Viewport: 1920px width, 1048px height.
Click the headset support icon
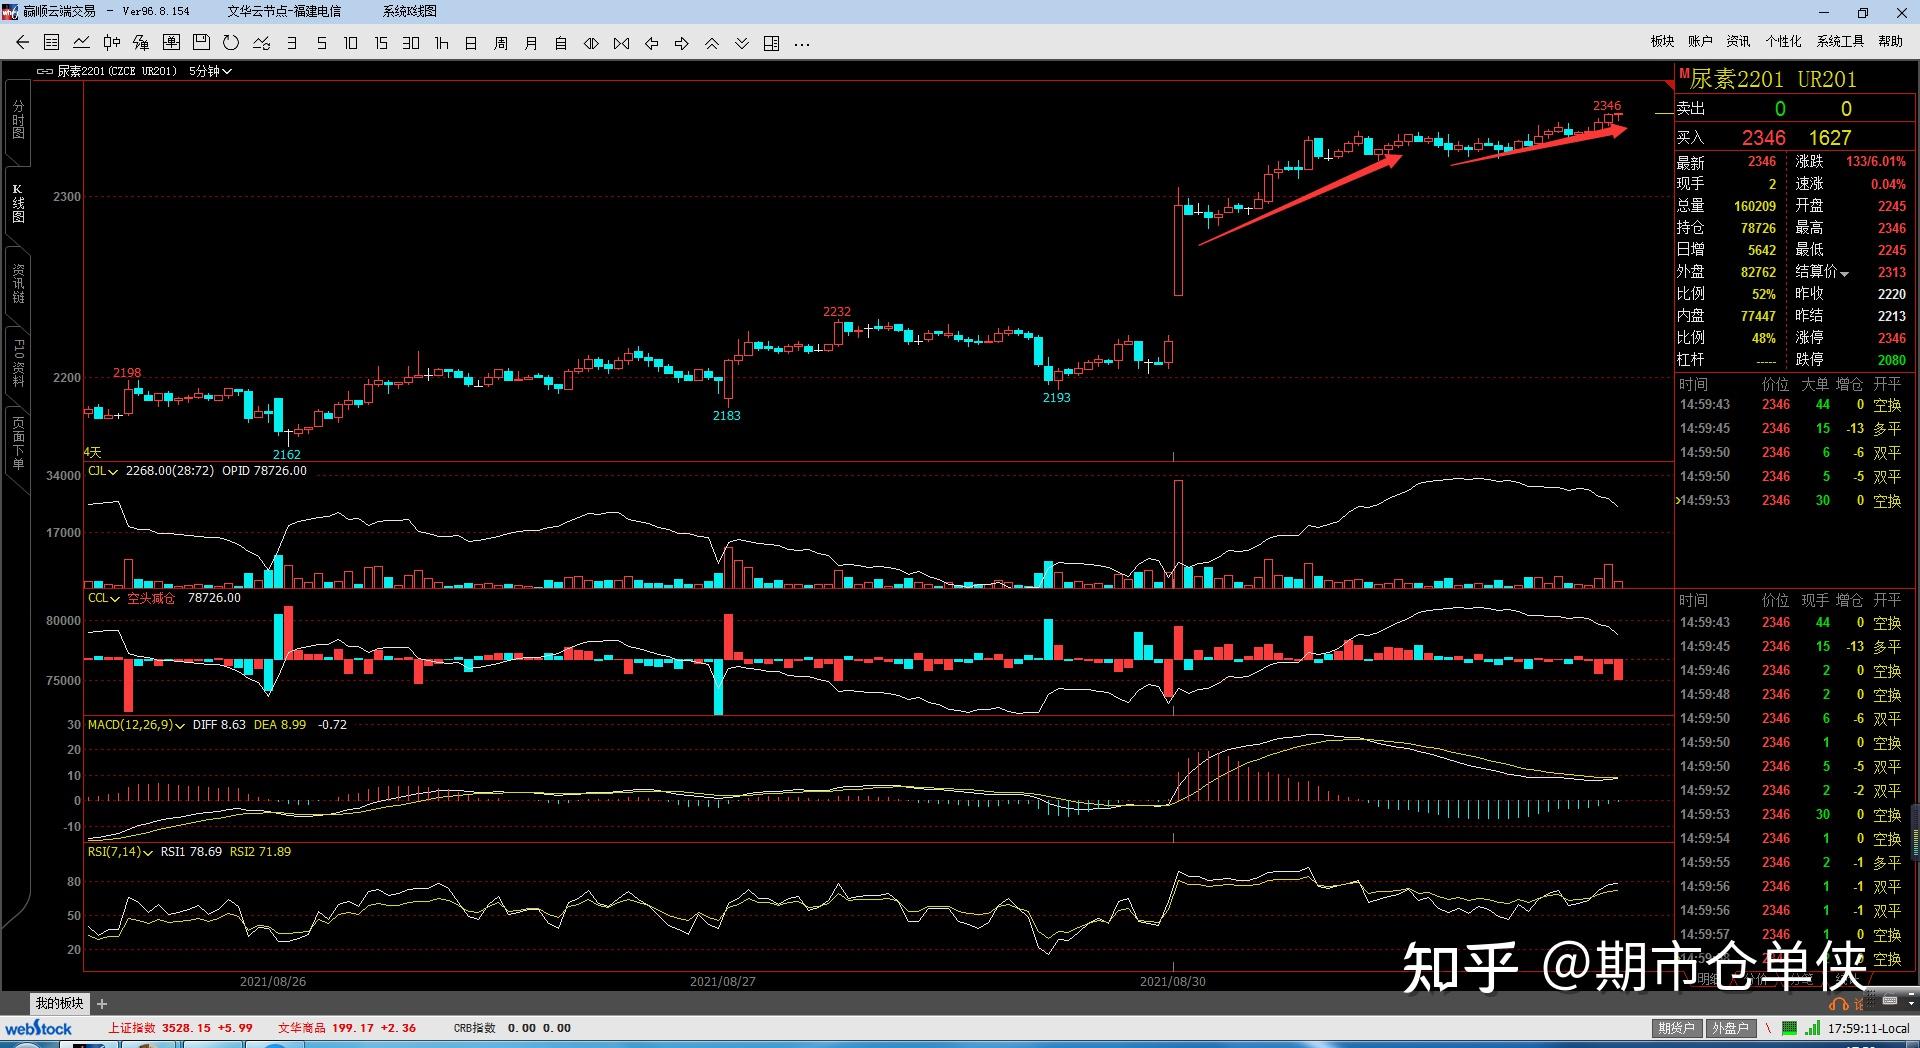(x=1838, y=1003)
